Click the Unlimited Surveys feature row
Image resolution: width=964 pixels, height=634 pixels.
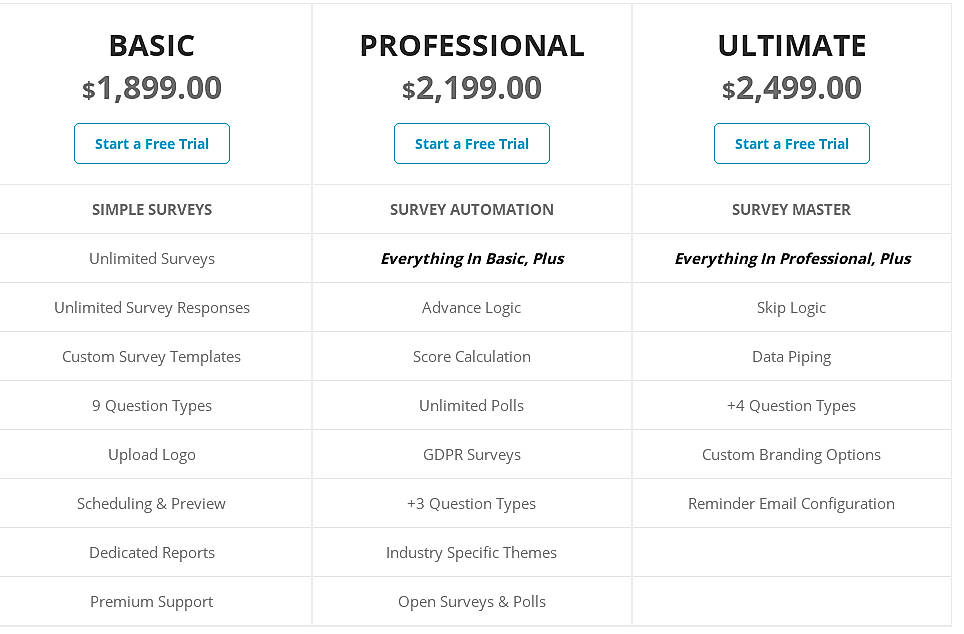coord(151,258)
